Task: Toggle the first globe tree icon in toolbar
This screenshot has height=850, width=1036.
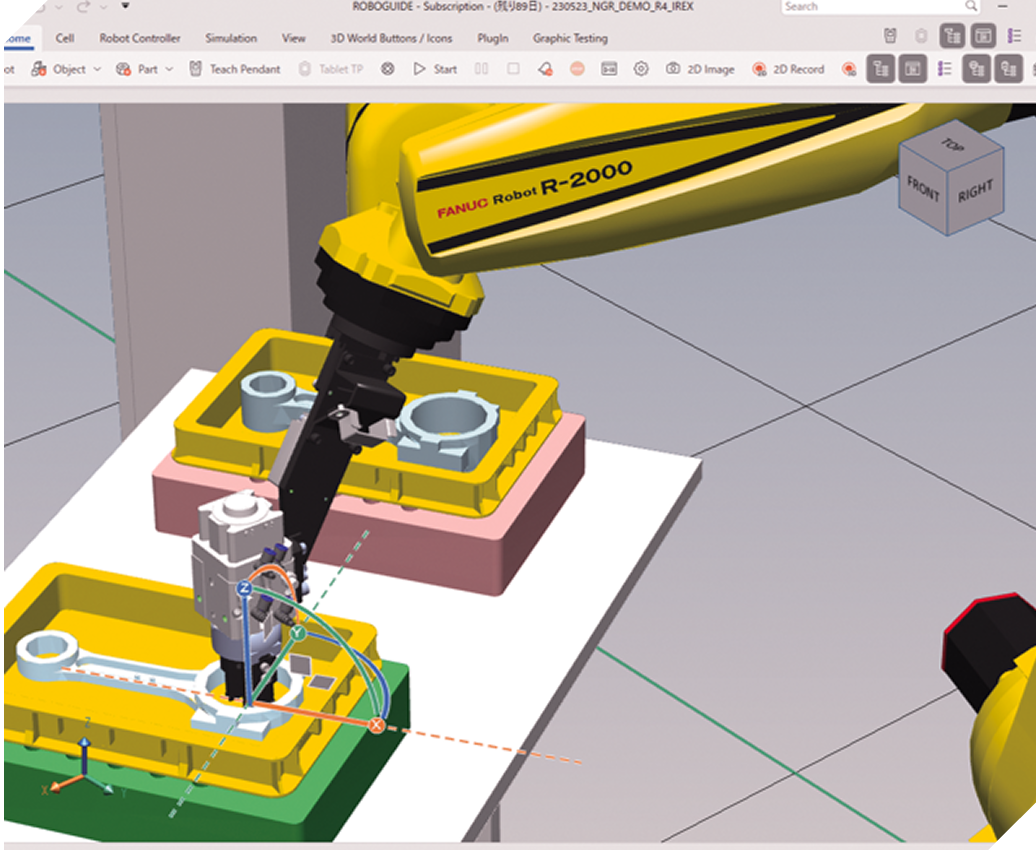Action: click(977, 69)
